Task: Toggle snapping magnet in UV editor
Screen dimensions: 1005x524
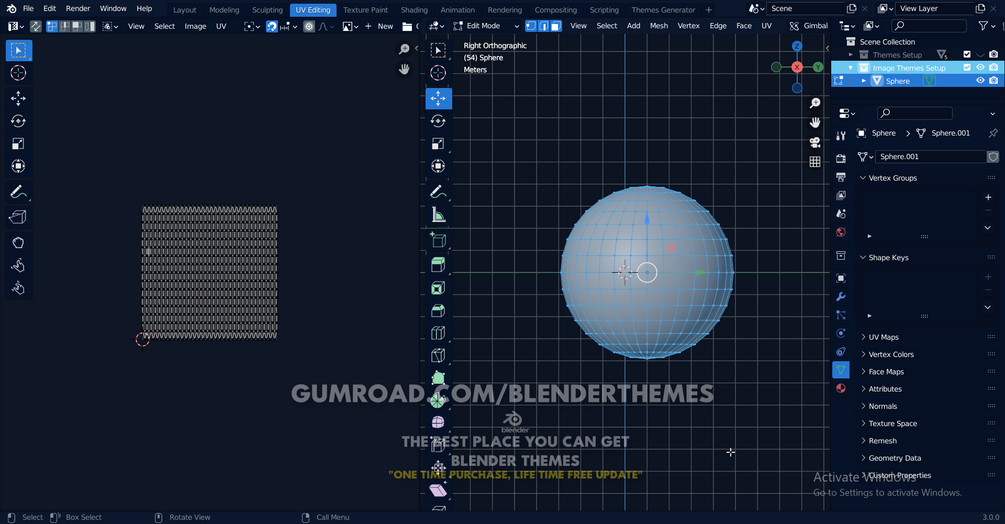Action: [x=272, y=26]
